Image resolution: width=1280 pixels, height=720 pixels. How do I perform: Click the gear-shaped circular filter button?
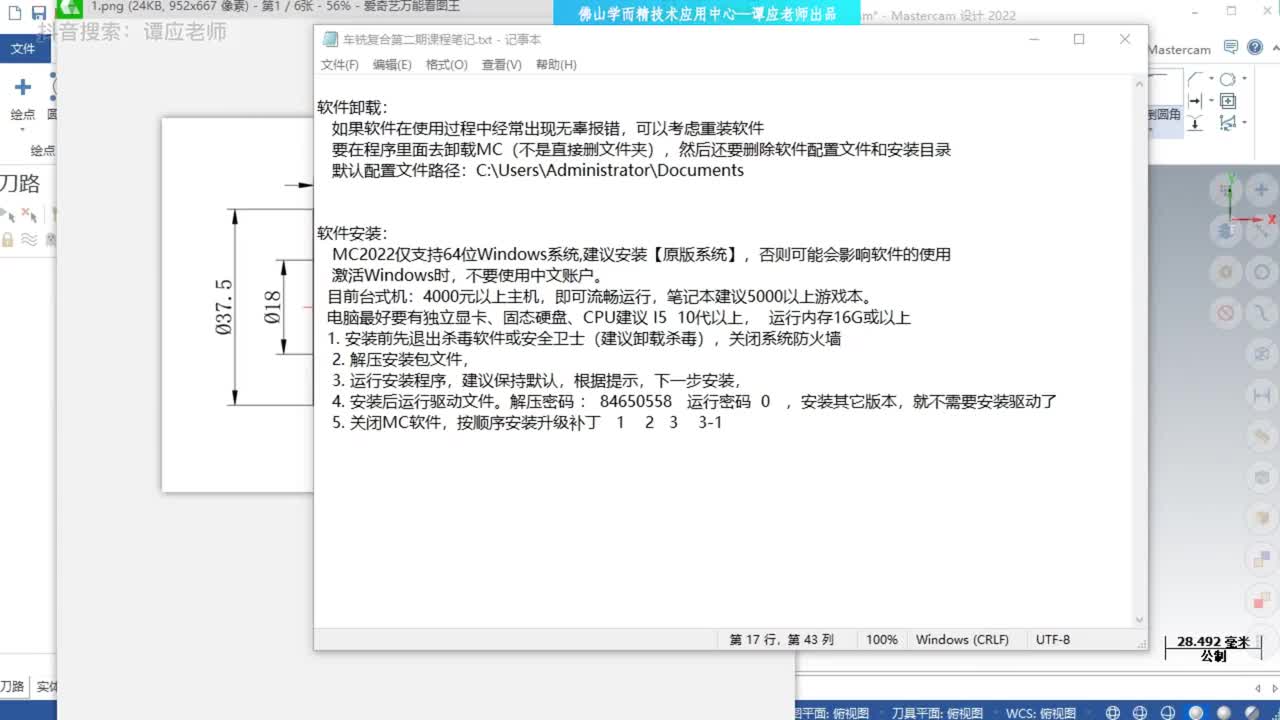coord(1226,272)
